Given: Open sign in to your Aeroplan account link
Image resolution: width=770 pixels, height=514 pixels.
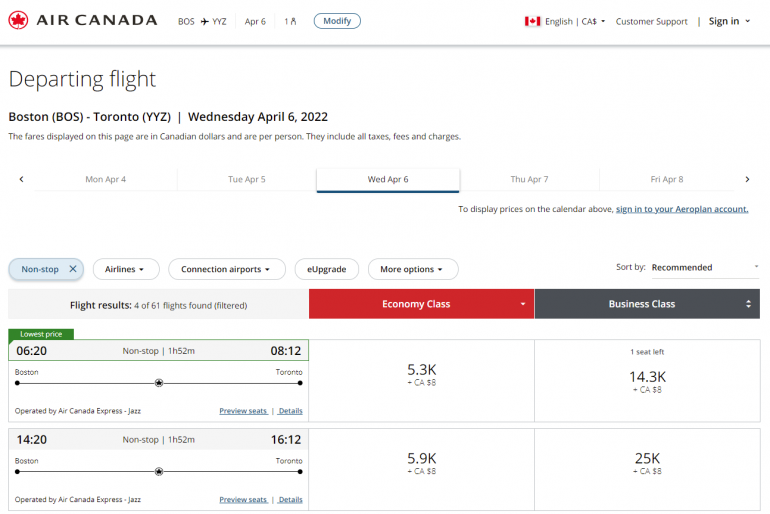Looking at the screenshot, I should [681, 209].
